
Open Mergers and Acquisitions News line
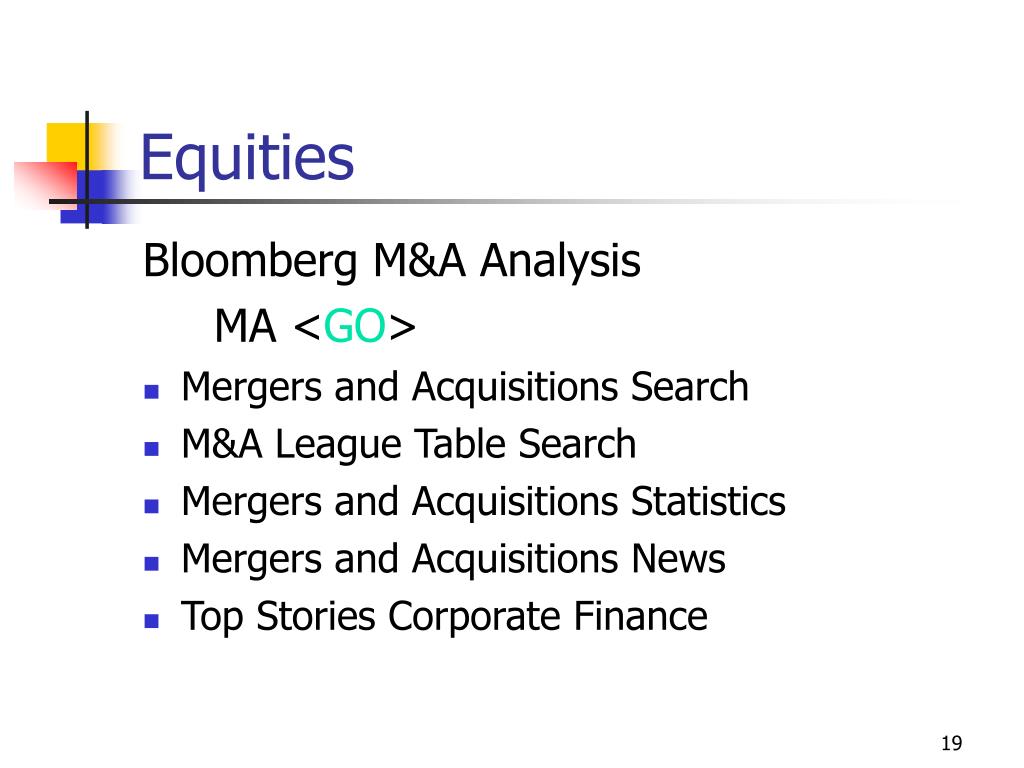click(x=453, y=559)
